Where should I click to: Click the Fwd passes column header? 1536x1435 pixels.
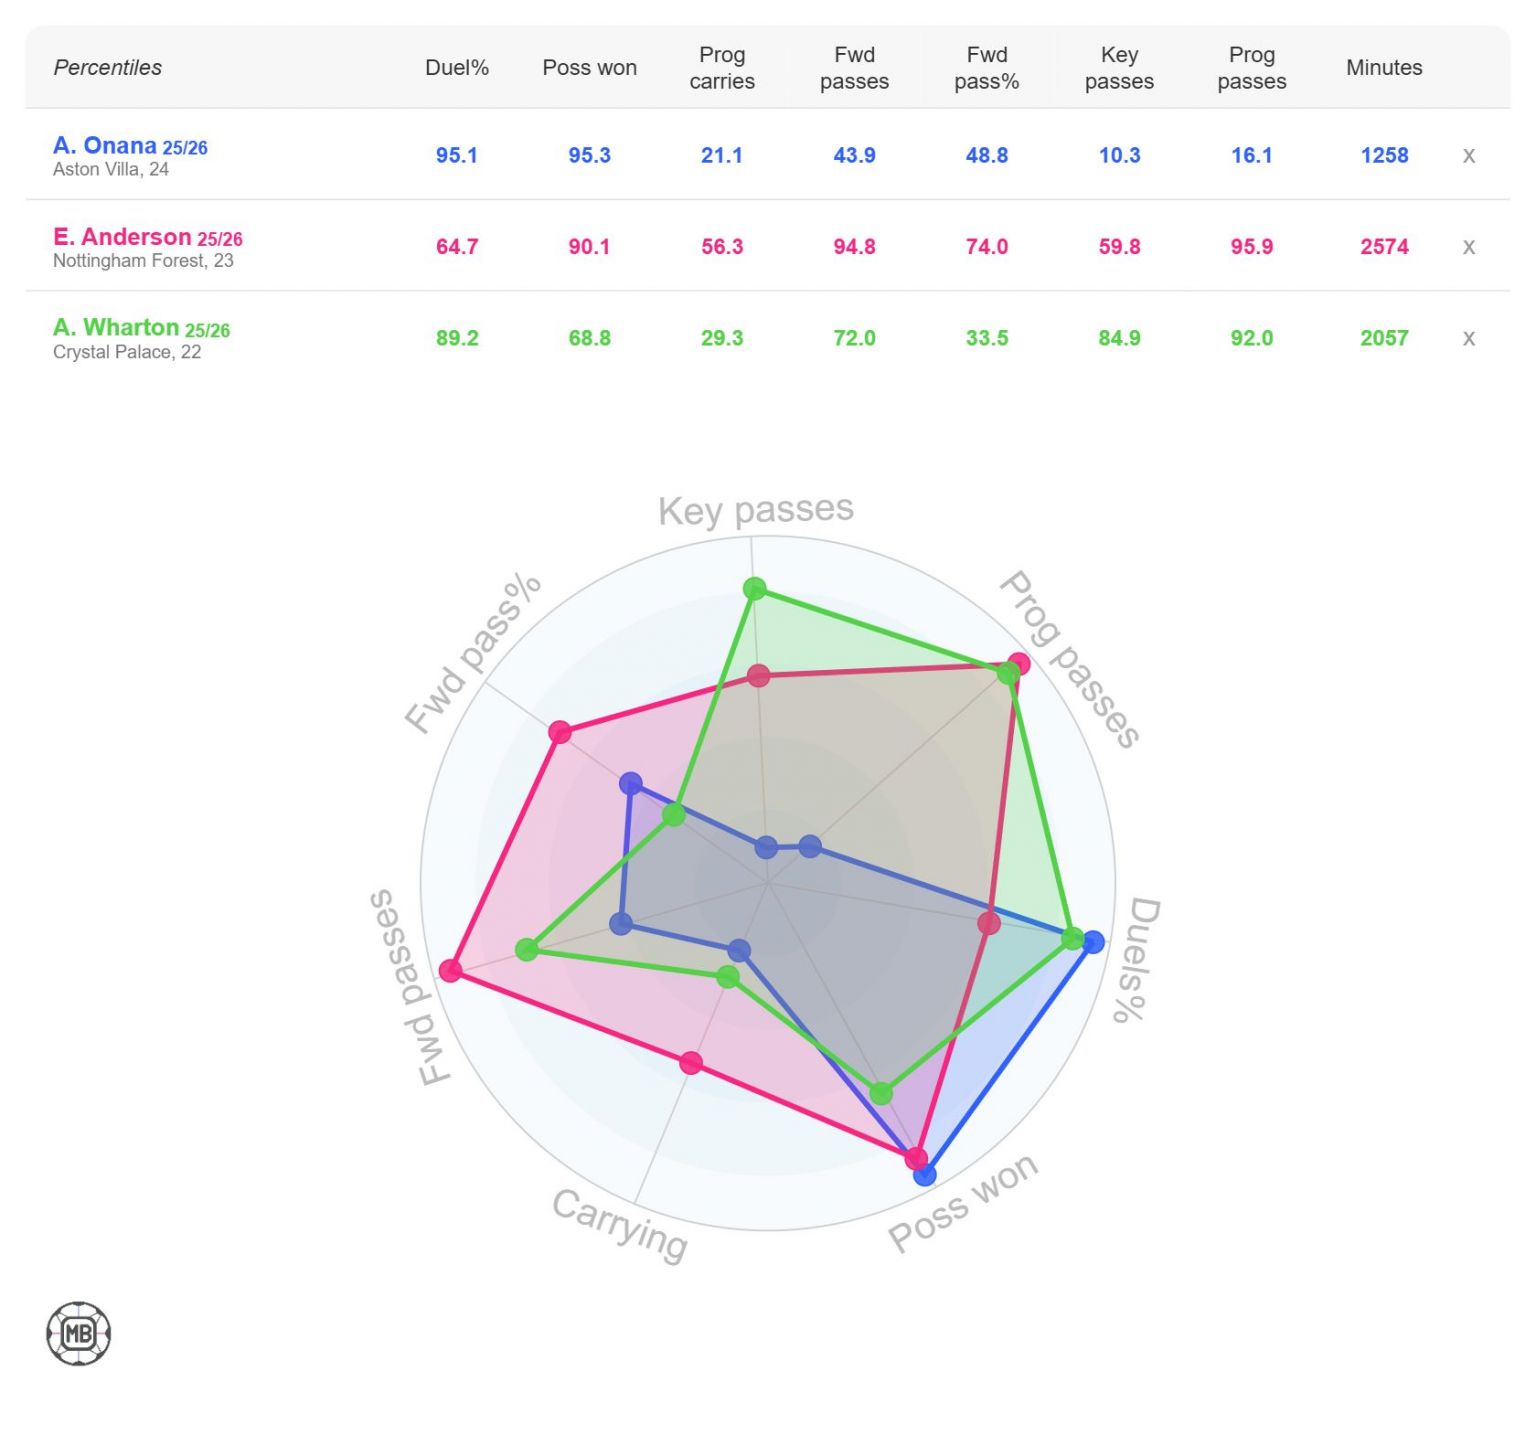(x=854, y=68)
